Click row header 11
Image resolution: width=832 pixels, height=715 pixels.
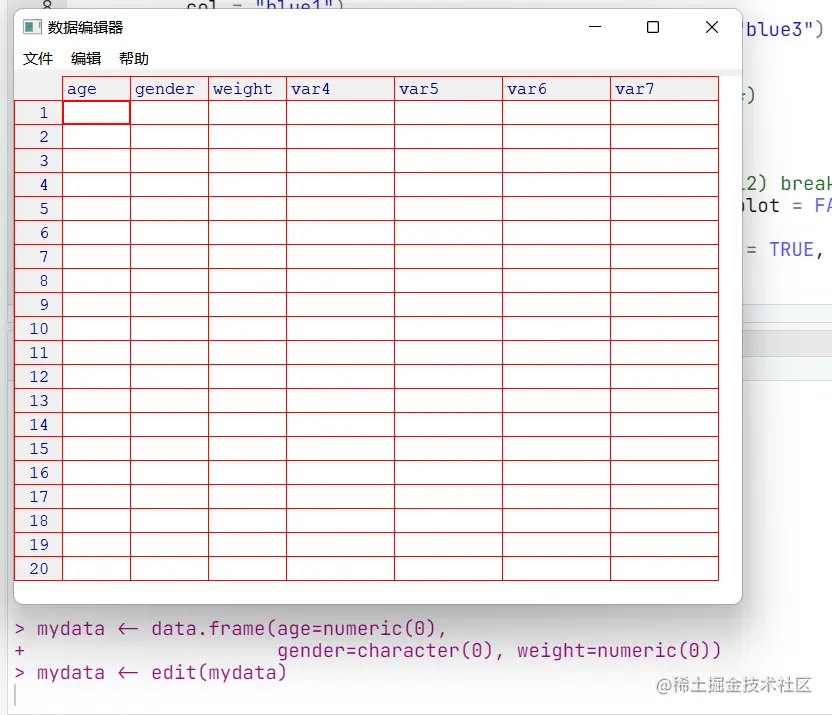[38, 353]
